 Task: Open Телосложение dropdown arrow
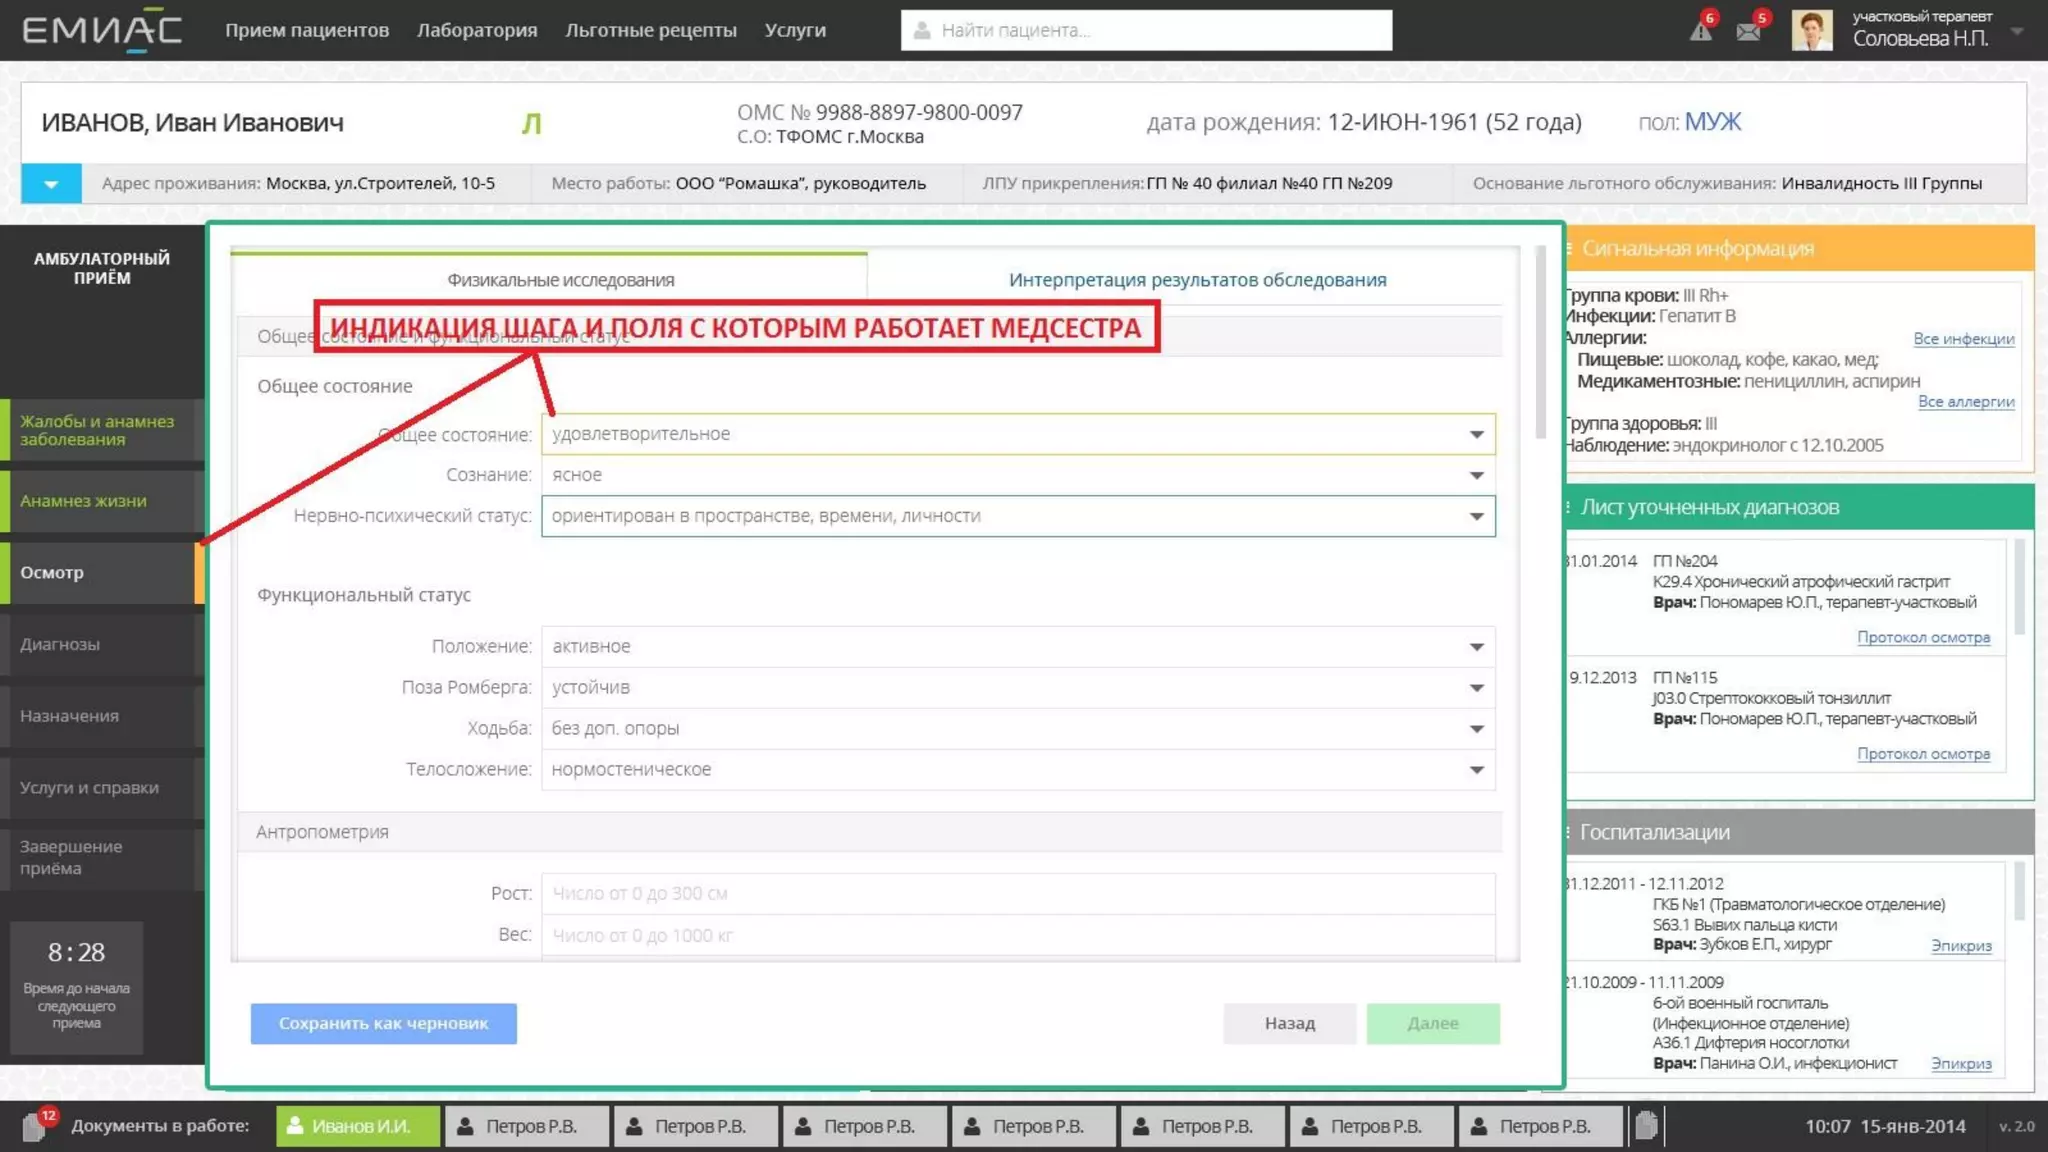coord(1476,770)
